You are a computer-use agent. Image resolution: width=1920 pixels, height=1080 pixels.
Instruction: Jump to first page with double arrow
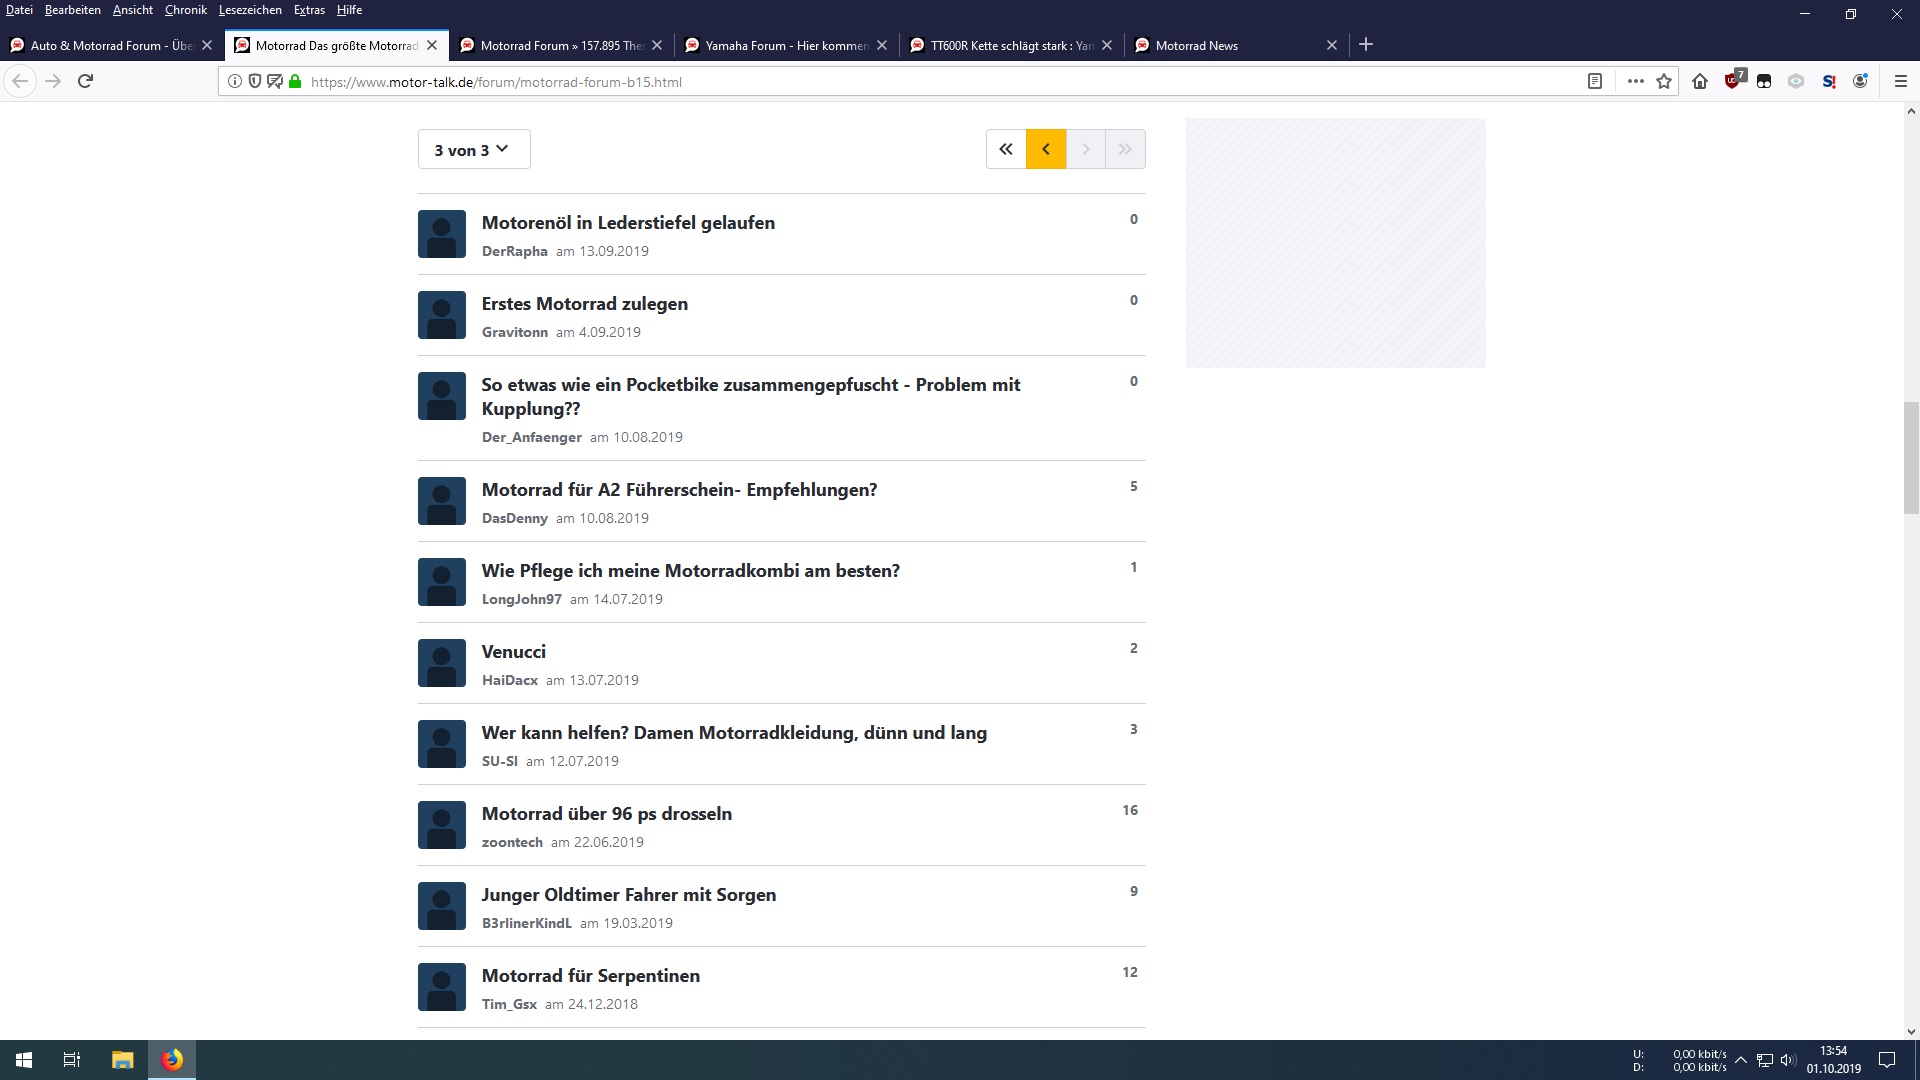(1006, 149)
